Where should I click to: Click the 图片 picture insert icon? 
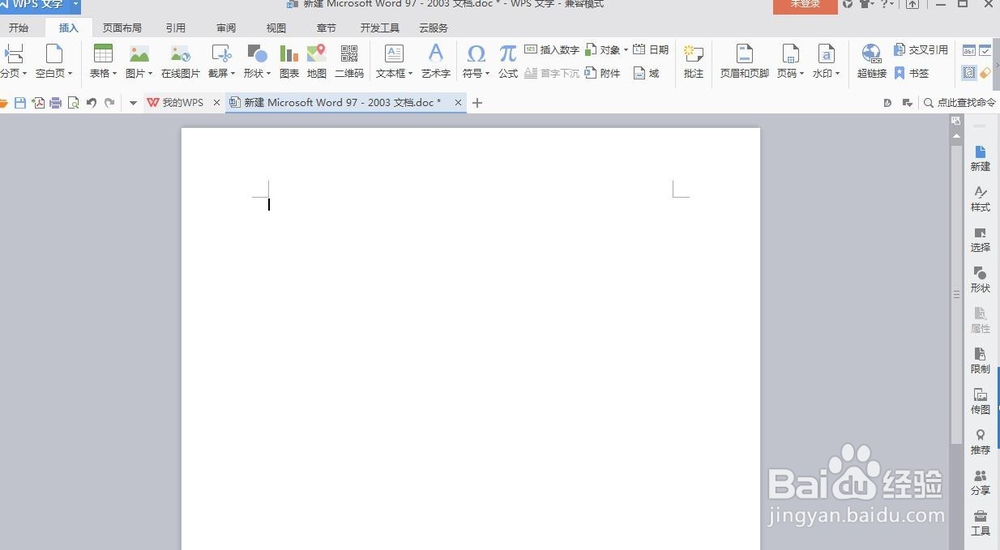pyautogui.click(x=139, y=54)
